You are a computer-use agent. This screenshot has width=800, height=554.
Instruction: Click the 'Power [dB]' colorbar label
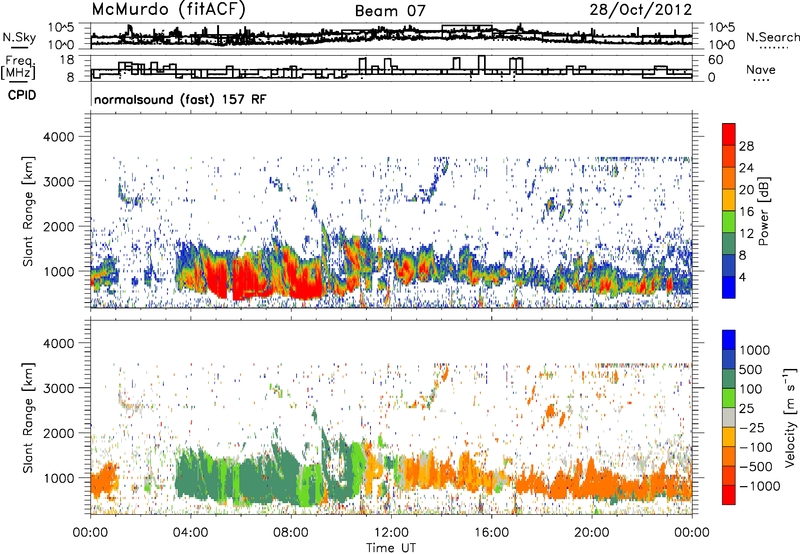click(764, 211)
